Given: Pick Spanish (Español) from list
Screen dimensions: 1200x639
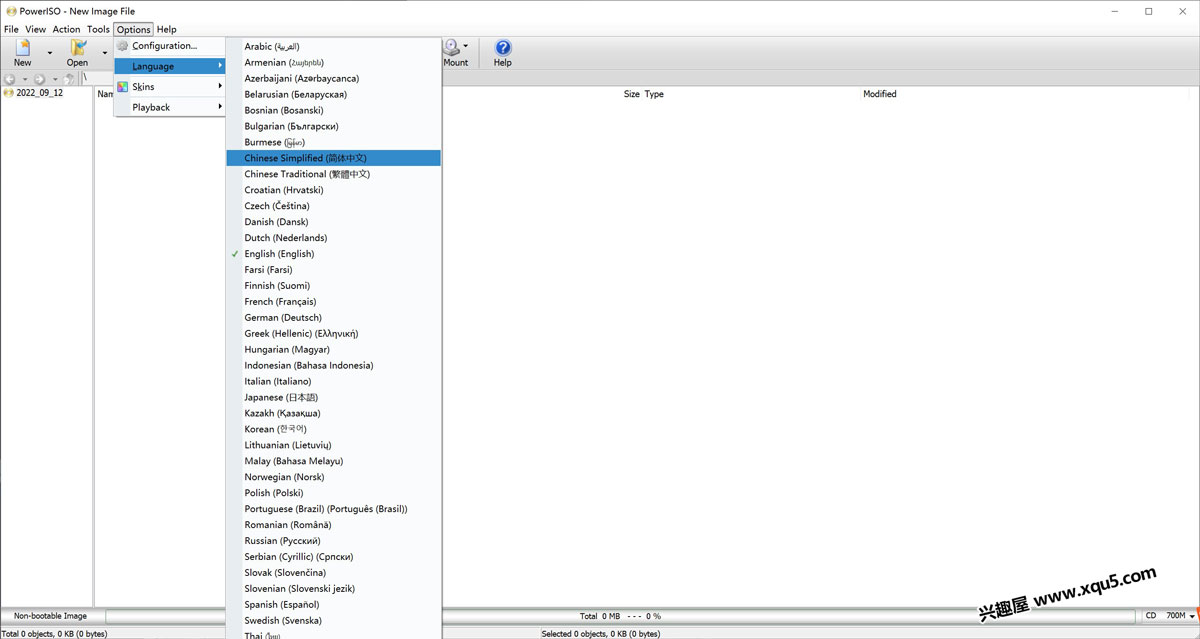Looking at the screenshot, I should 334,605.
